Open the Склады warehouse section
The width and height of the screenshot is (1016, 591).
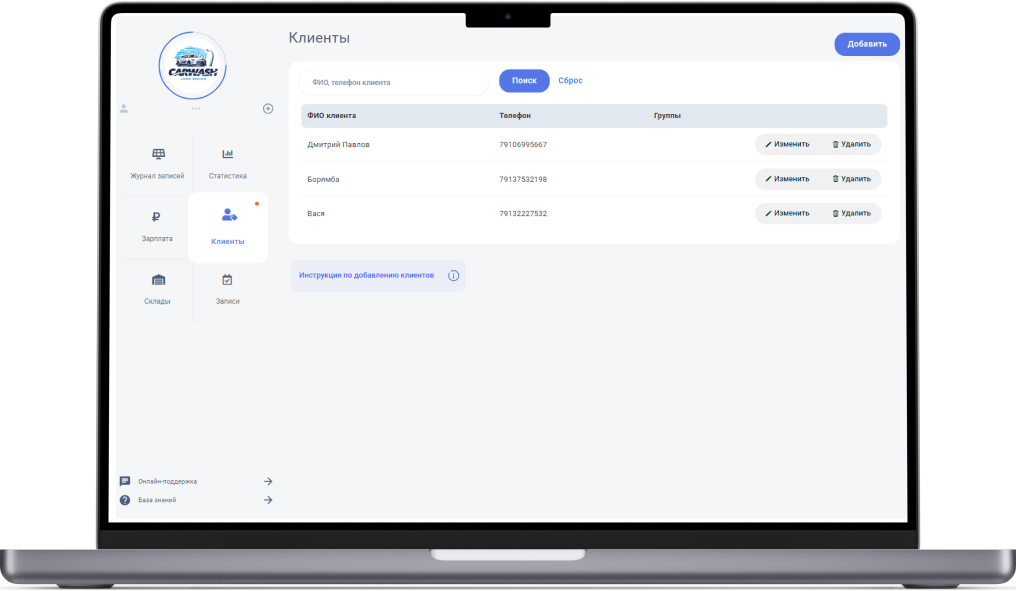coord(157,289)
